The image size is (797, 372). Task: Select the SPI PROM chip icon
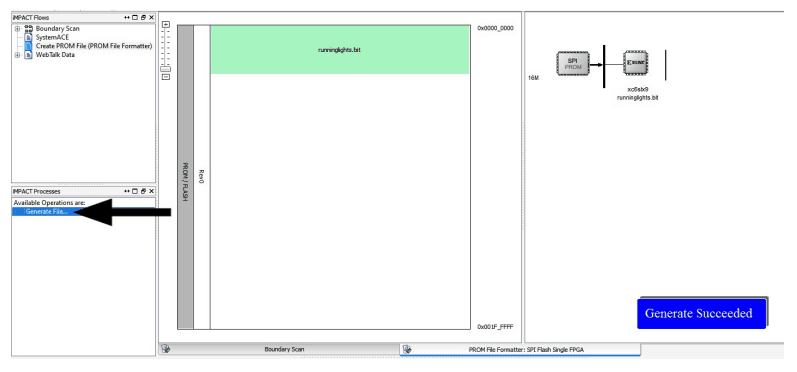click(x=573, y=64)
